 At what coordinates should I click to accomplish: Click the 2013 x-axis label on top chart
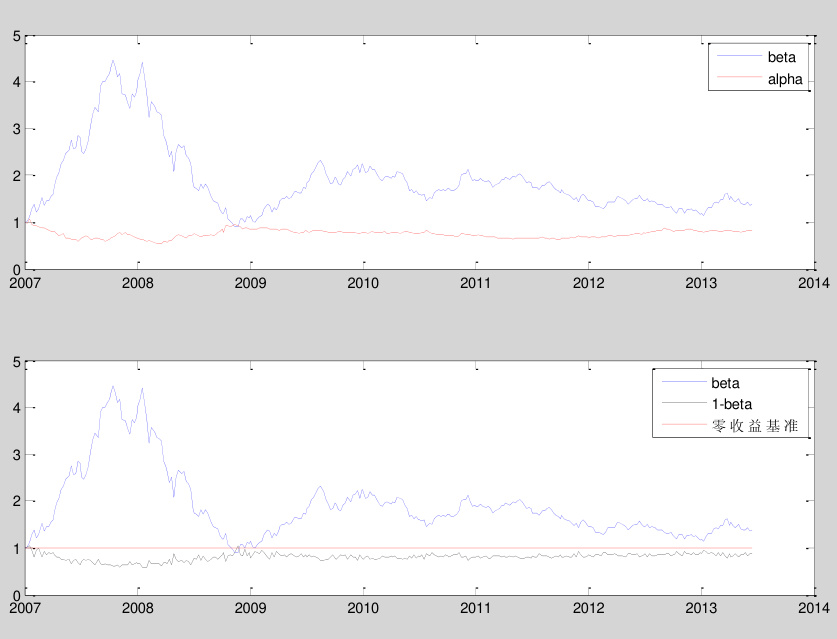(x=701, y=281)
